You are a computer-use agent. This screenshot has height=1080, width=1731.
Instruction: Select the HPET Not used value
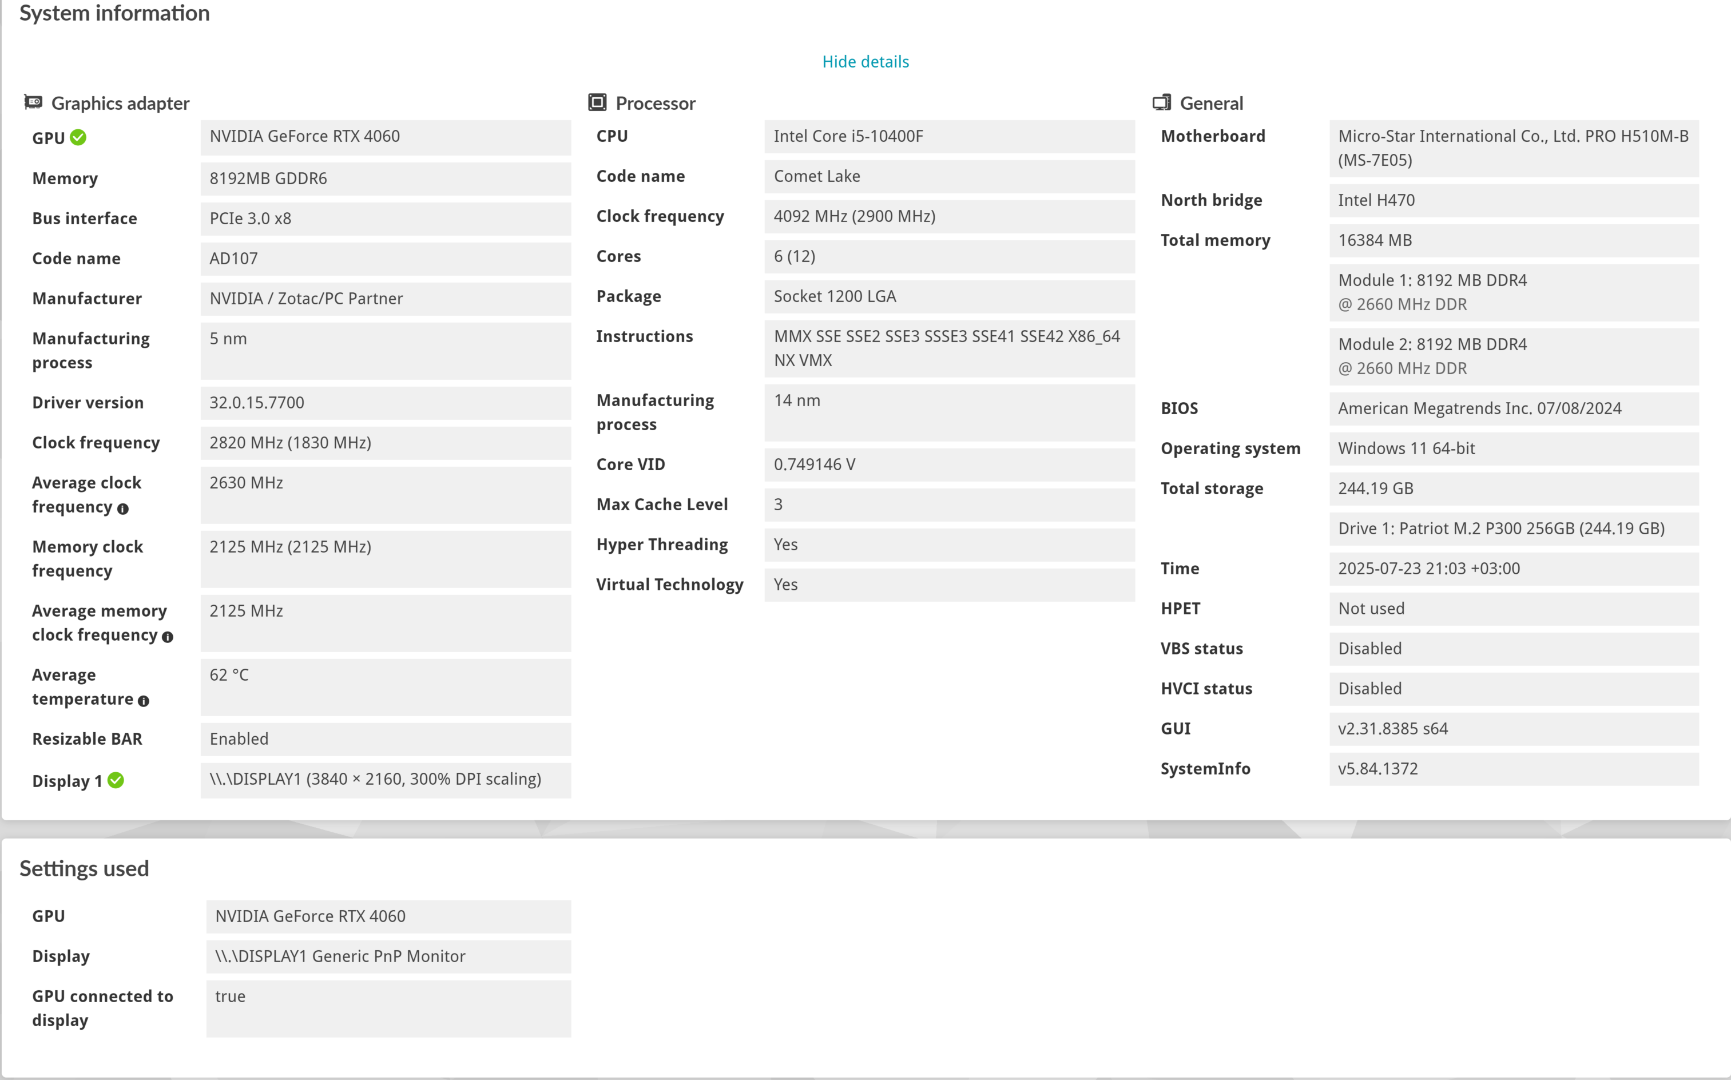[1514, 609]
